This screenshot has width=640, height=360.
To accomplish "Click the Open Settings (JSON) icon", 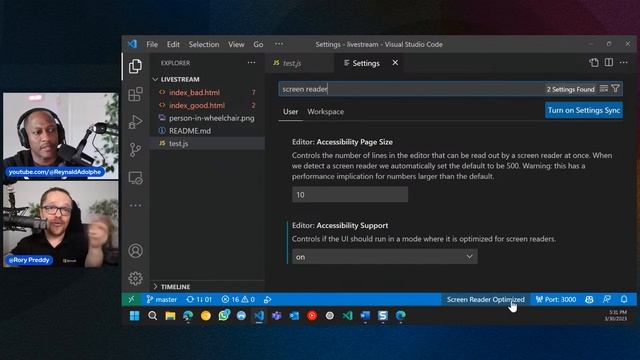I will click(x=594, y=62).
